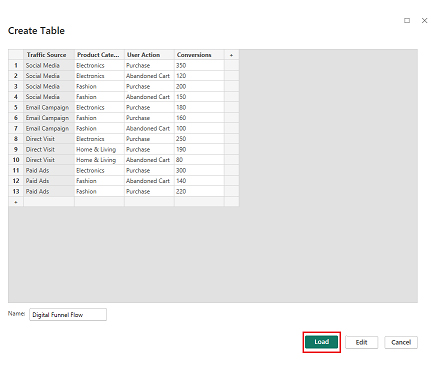Select row 8 header
The image size is (434, 373).
(x=16, y=139)
